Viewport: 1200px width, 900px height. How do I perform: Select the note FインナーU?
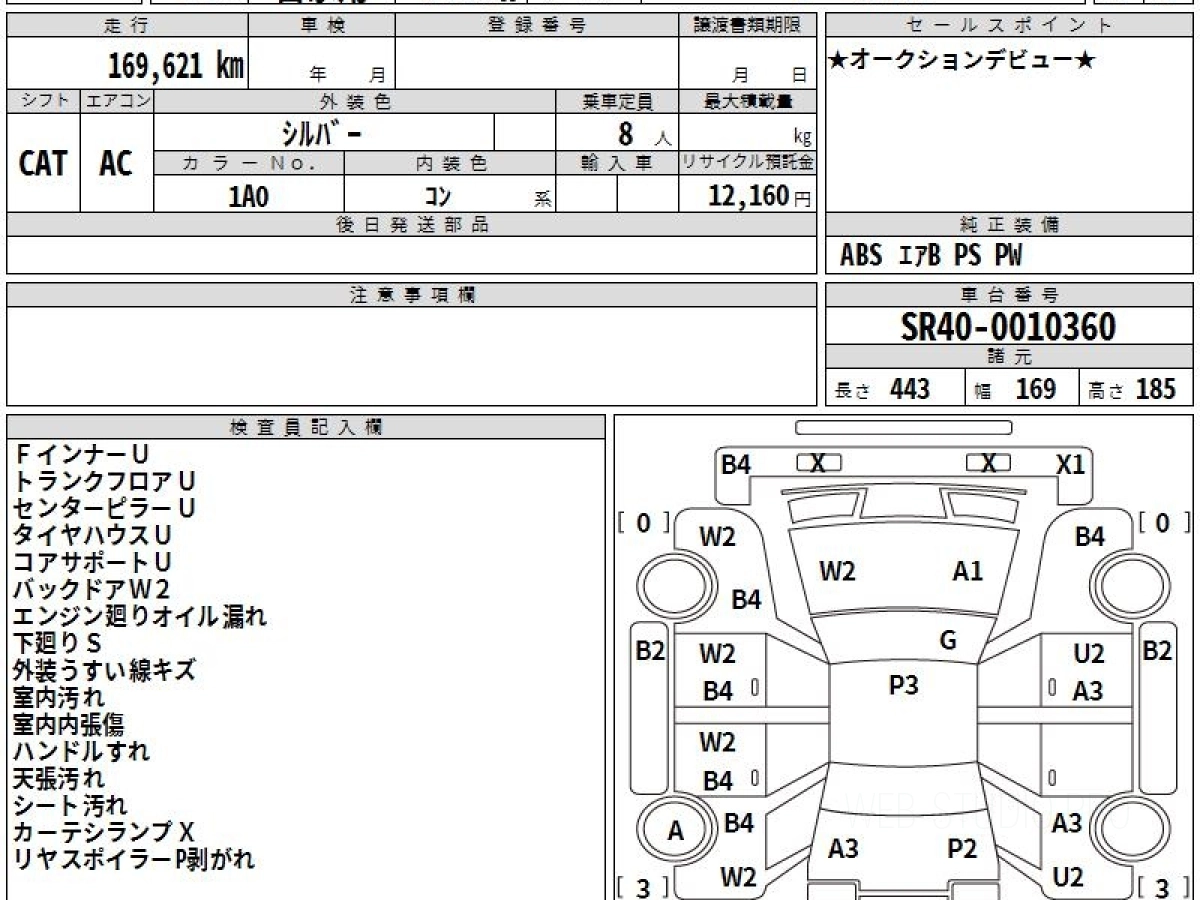(82, 455)
